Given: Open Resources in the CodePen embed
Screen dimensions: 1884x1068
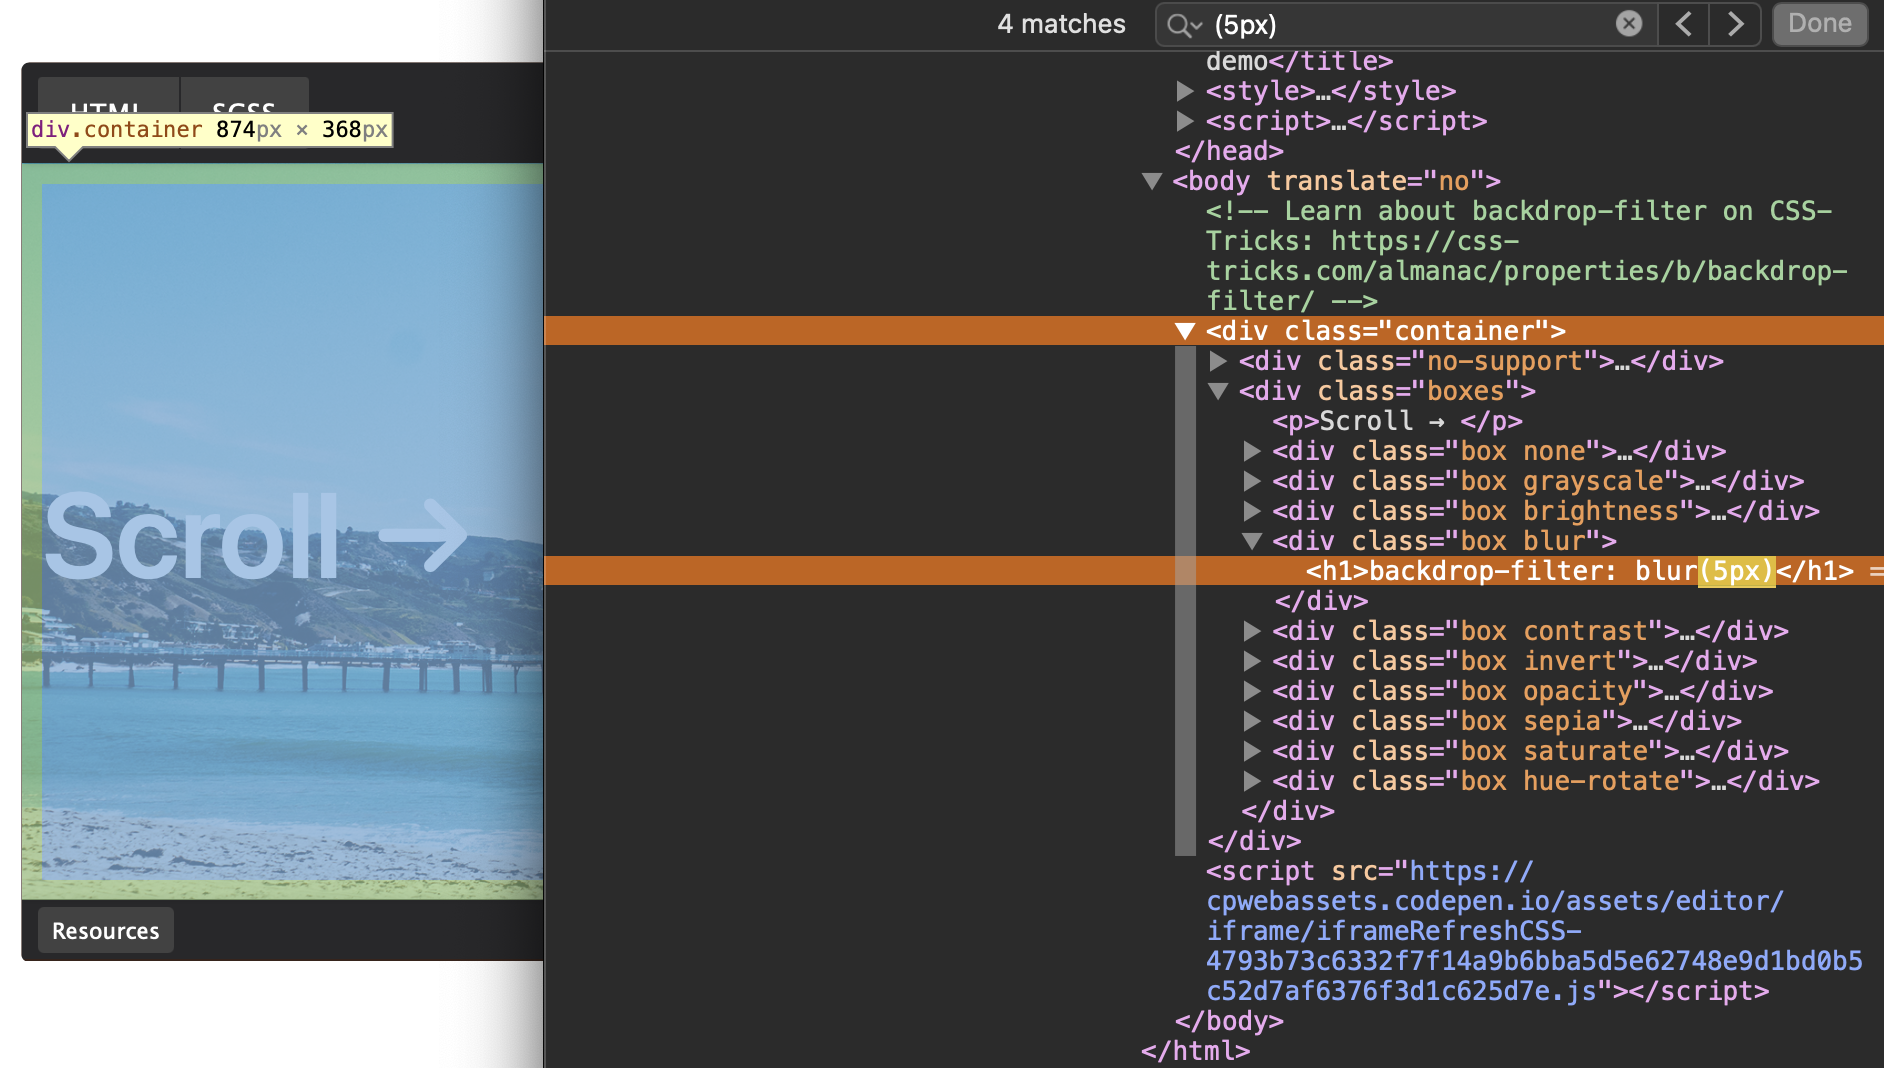Looking at the screenshot, I should tap(106, 930).
